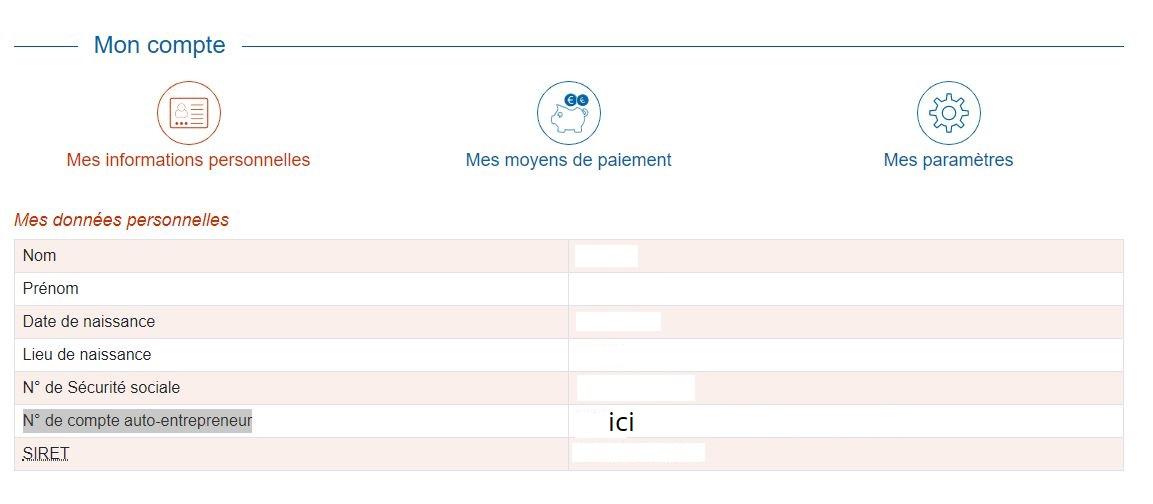The height and width of the screenshot is (504, 1153).
Task: Click the N° de Sécurité sociale label
Action: point(101,387)
